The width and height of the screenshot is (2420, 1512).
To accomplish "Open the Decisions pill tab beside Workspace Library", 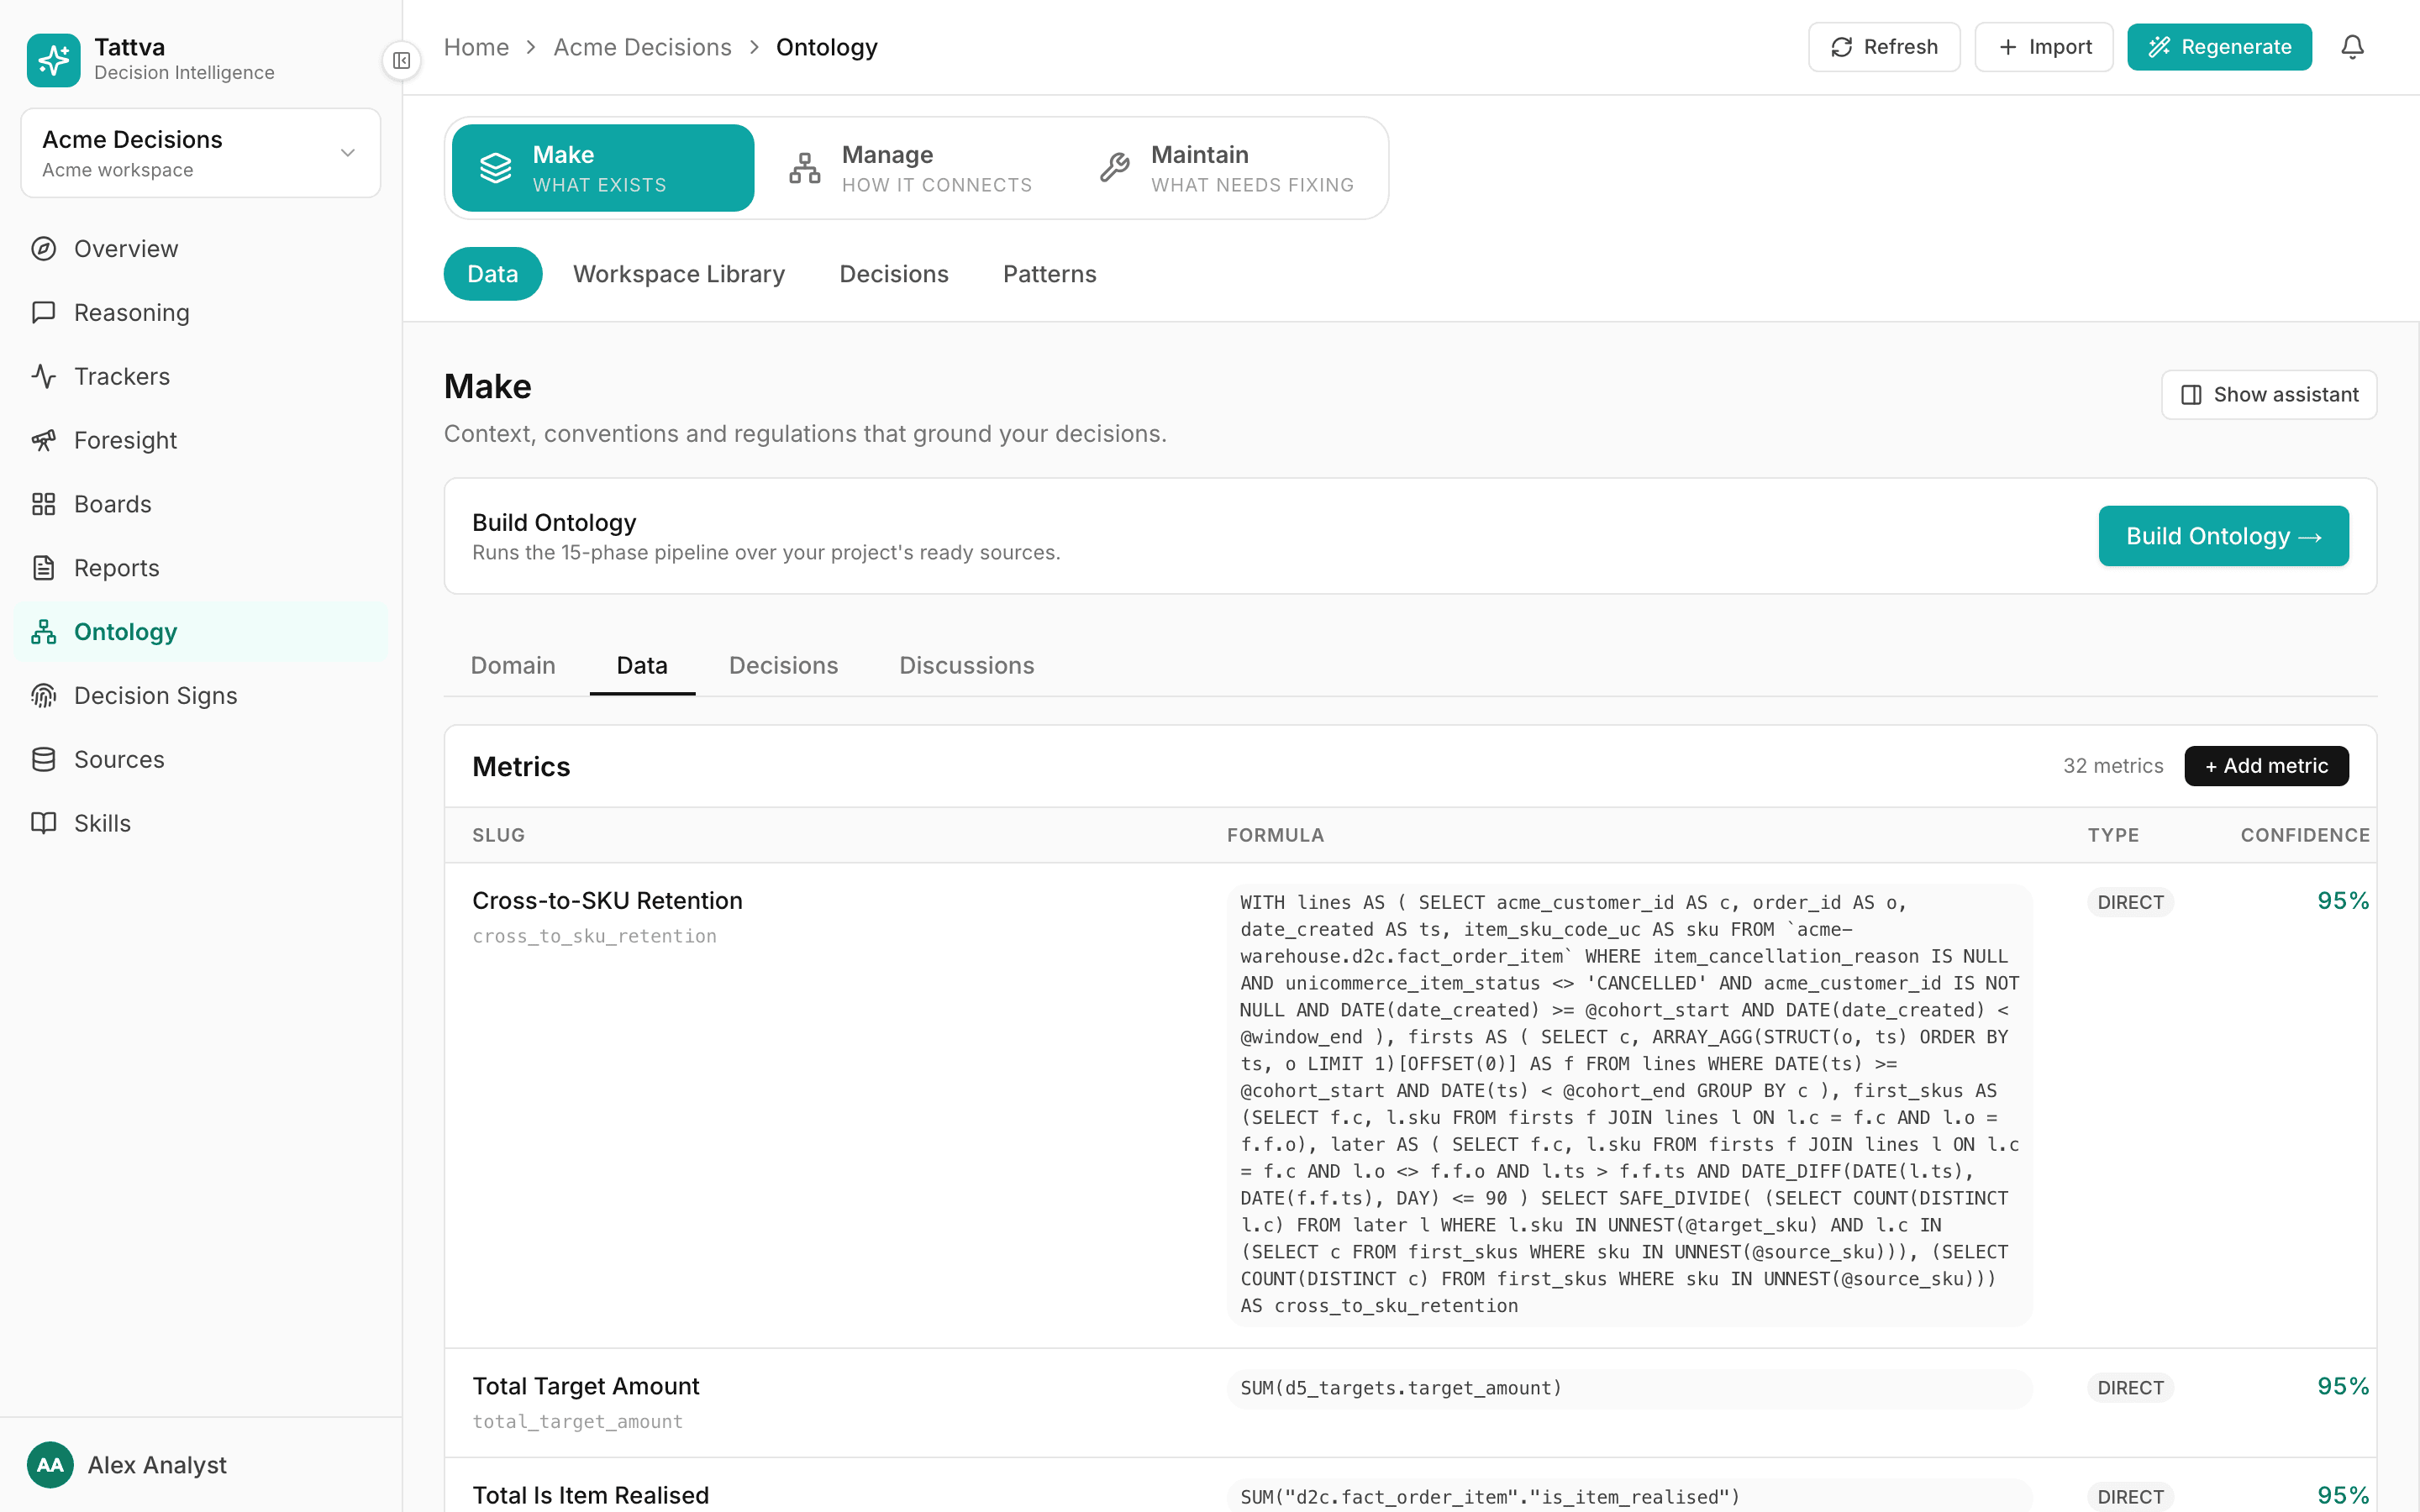I will pyautogui.click(x=894, y=274).
